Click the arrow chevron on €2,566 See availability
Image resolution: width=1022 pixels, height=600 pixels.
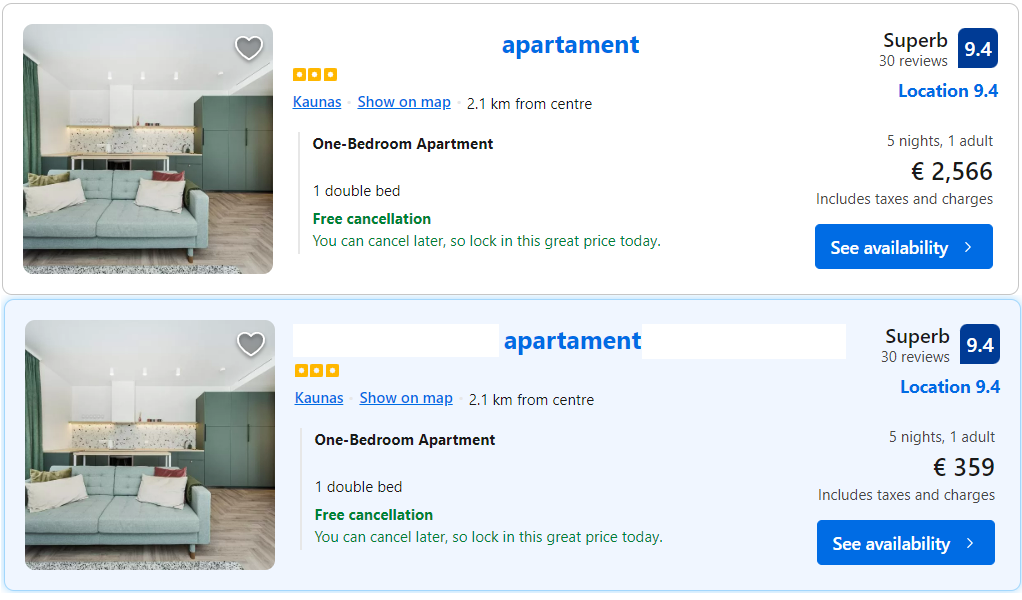point(968,247)
